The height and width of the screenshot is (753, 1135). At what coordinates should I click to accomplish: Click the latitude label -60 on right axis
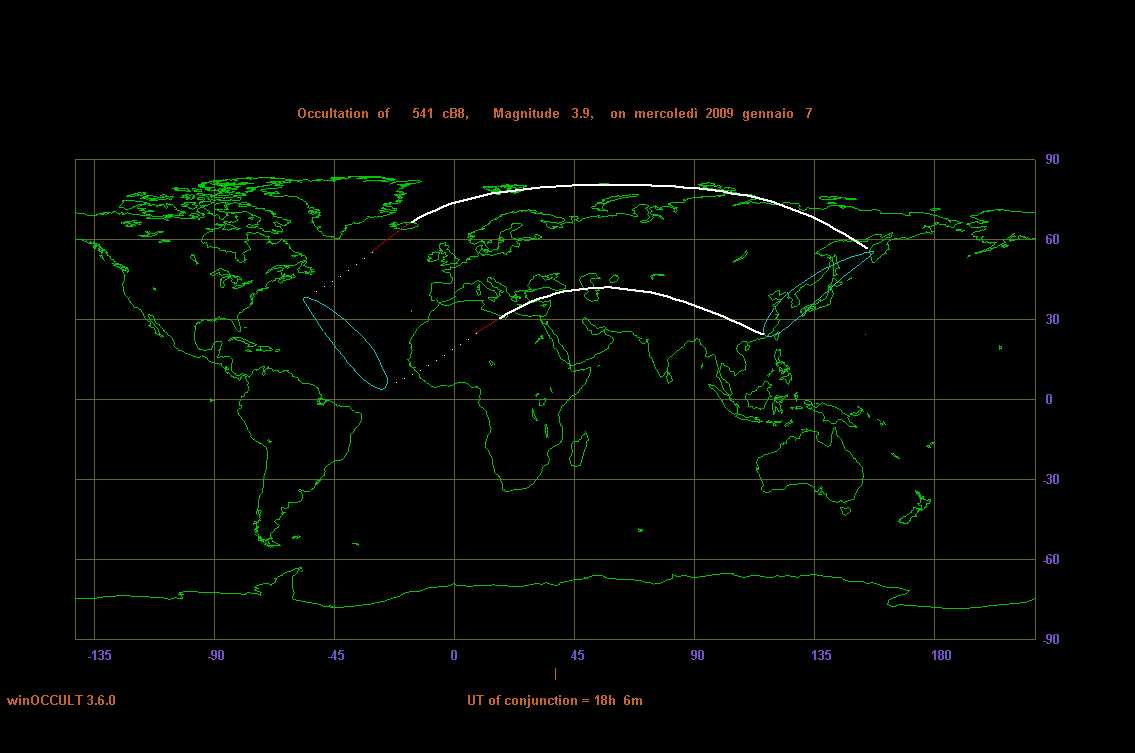1051,559
